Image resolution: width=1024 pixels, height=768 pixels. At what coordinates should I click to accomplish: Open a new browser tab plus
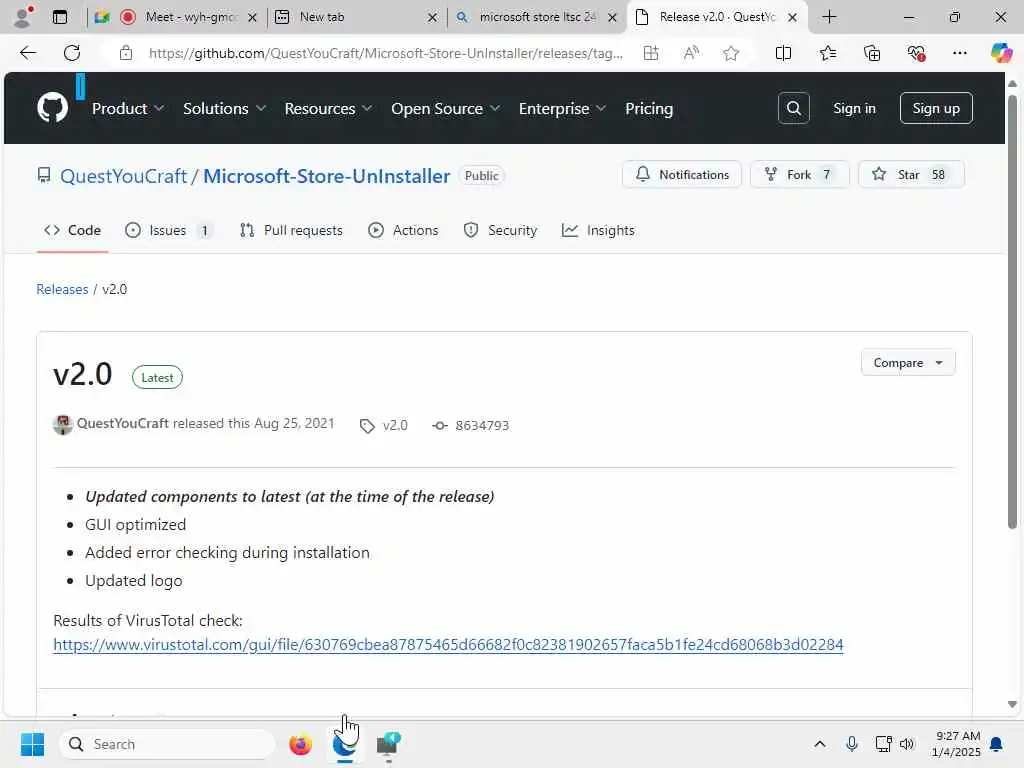[x=829, y=17]
